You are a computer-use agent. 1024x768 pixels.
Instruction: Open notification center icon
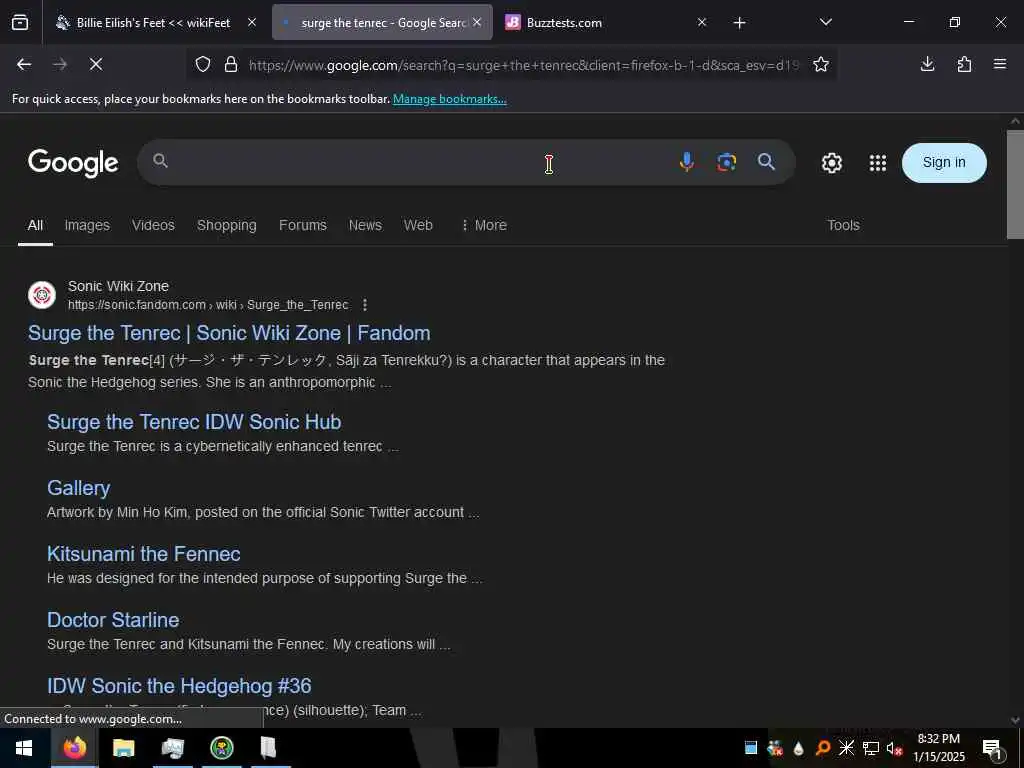point(992,748)
